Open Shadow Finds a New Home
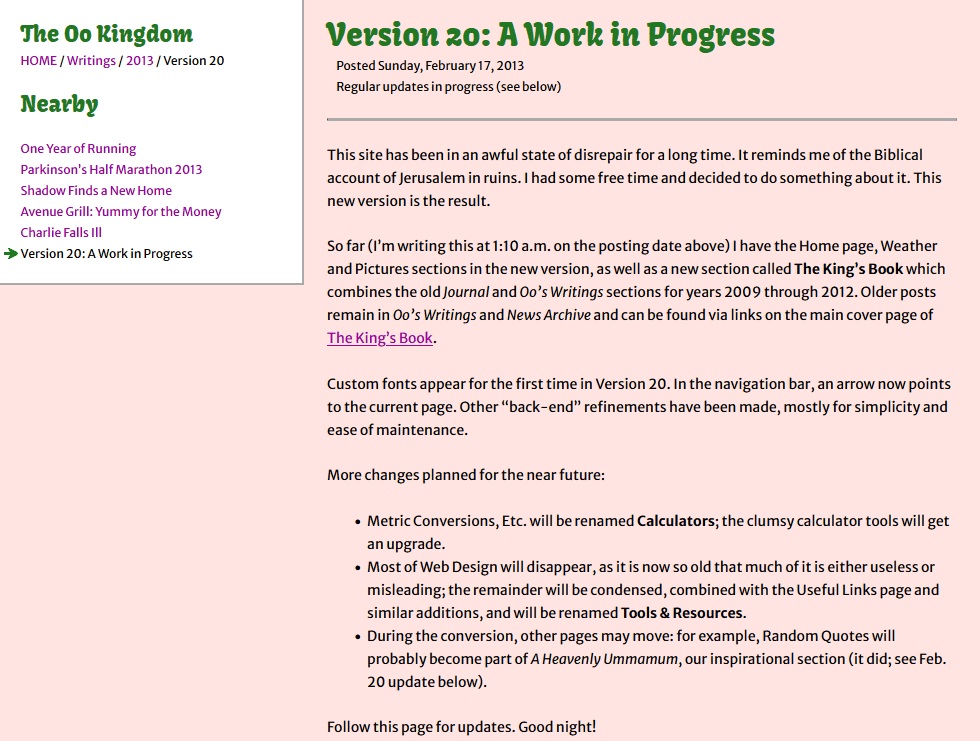 (96, 191)
